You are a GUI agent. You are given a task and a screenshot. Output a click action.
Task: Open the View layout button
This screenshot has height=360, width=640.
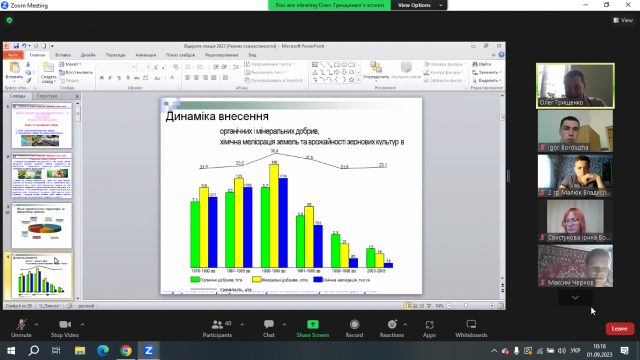tap(623, 20)
